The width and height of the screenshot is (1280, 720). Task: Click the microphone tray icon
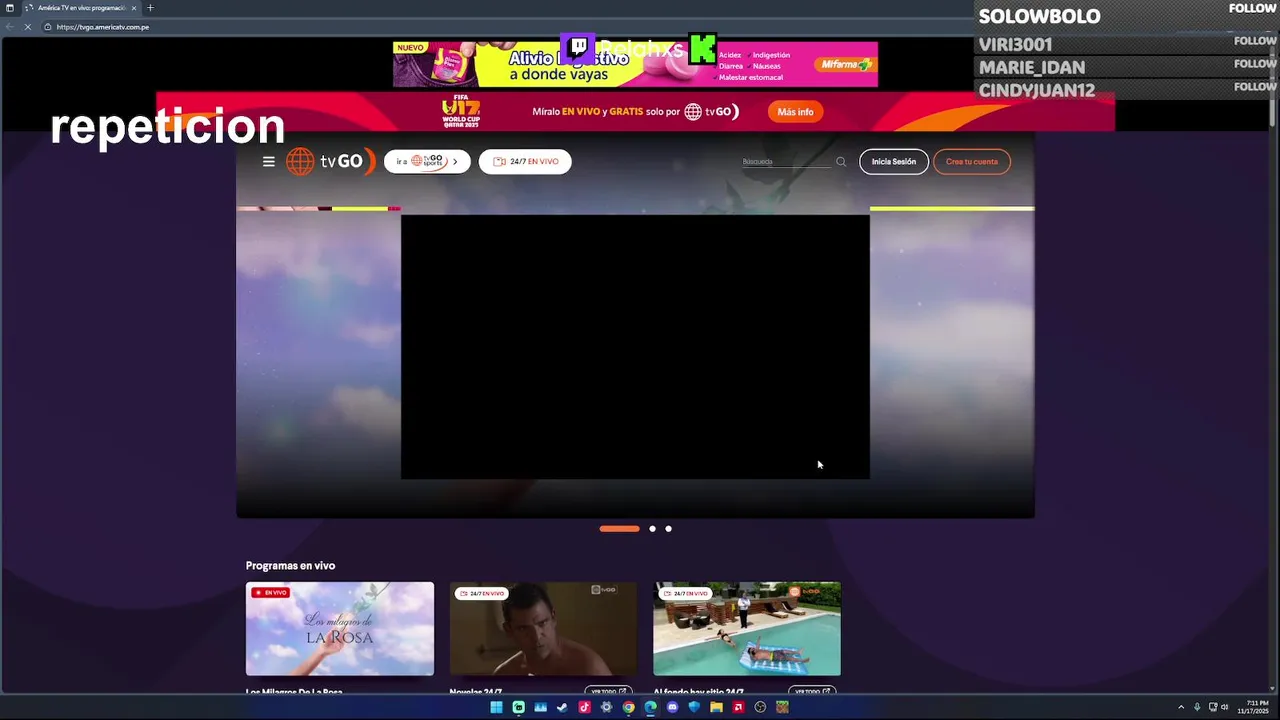click(x=1197, y=707)
